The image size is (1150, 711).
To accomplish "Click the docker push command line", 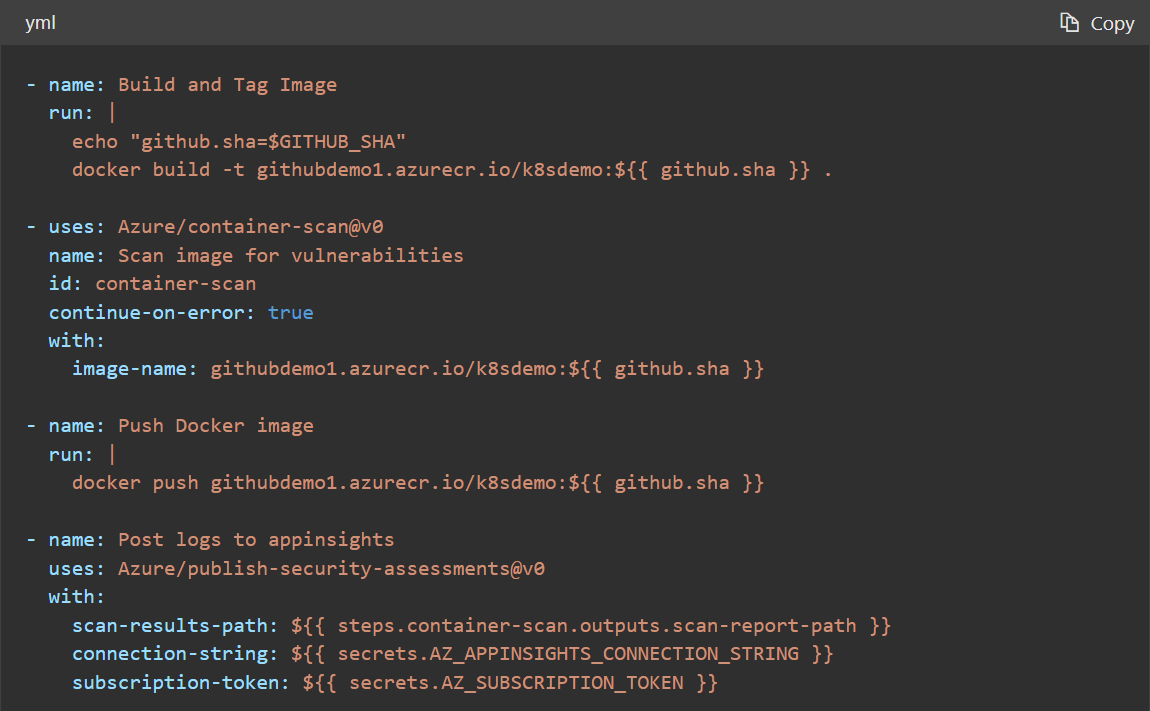I will click(x=420, y=482).
